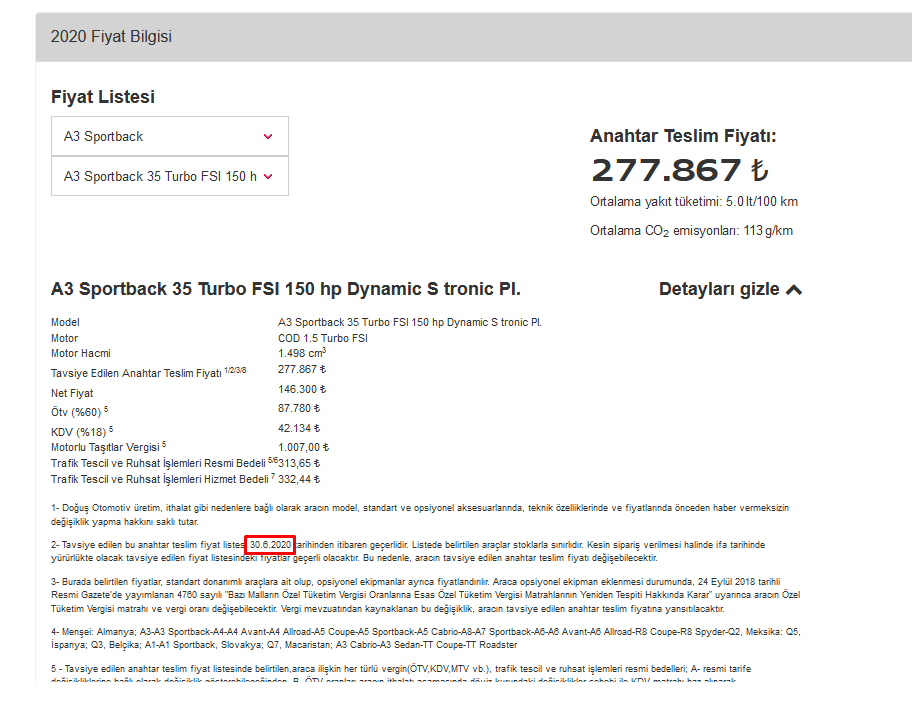Viewport: 912px width, 716px height.
Task: Select the 313,65 ₺ fee value
Action: [299, 464]
